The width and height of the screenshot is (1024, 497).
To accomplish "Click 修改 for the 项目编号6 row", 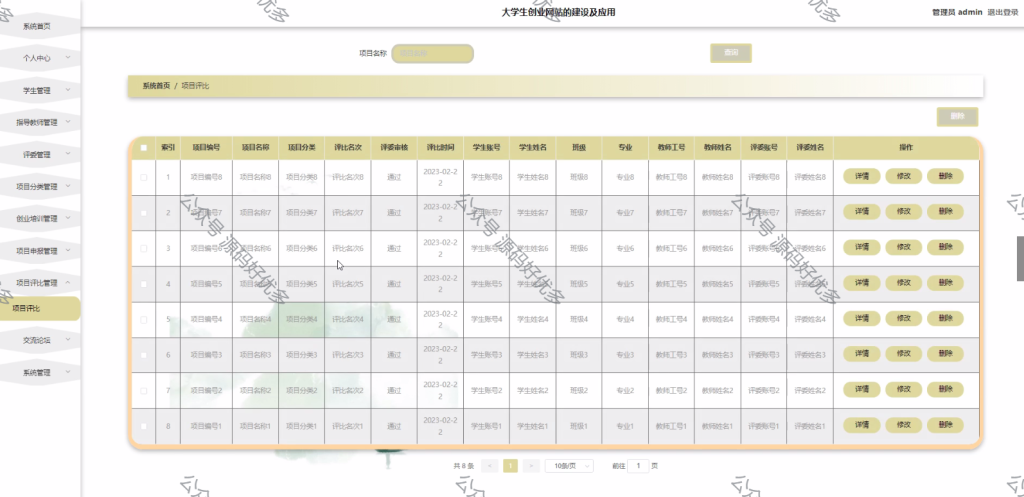I will tap(904, 248).
